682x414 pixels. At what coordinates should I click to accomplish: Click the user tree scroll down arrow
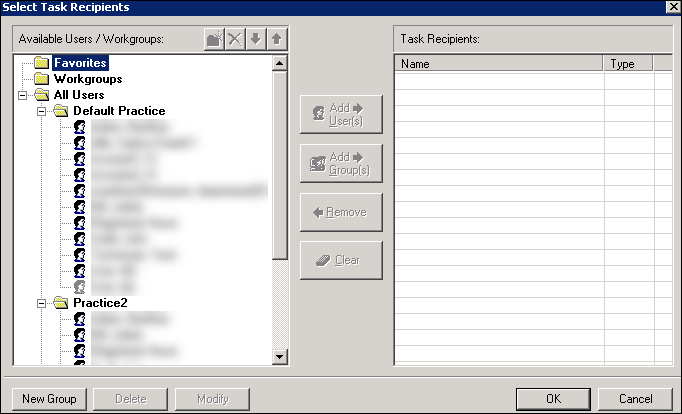click(280, 357)
